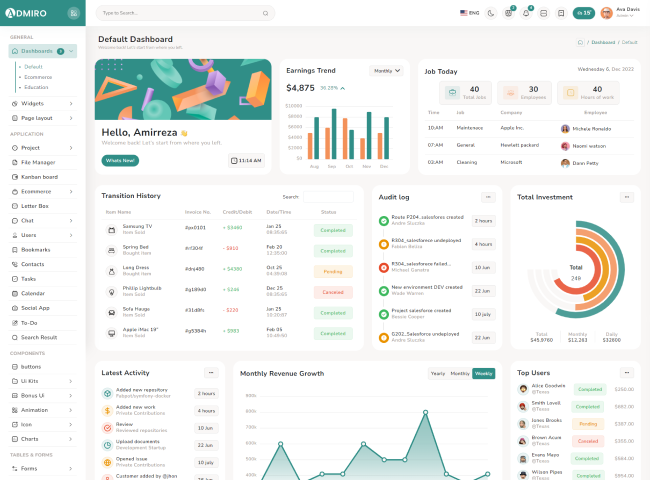Select Weekly in Monthly Revenue Growth
Image resolution: width=650 pixels, height=480 pixels.
coord(484,373)
